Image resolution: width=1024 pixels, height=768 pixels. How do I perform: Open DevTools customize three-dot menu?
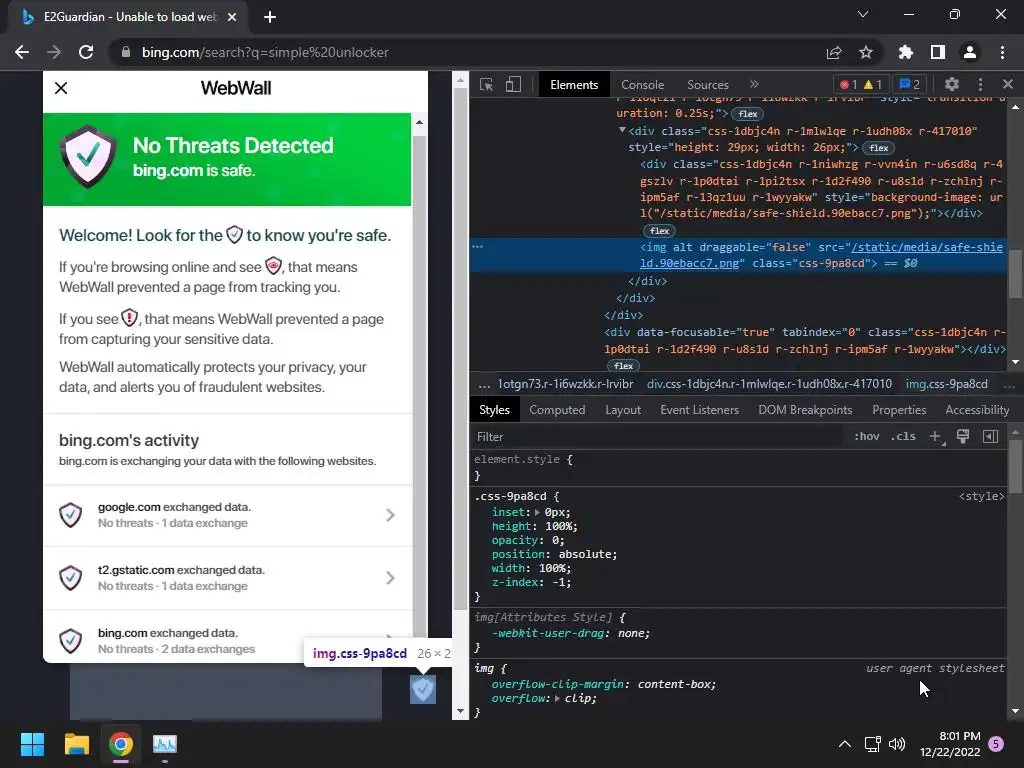(x=980, y=84)
